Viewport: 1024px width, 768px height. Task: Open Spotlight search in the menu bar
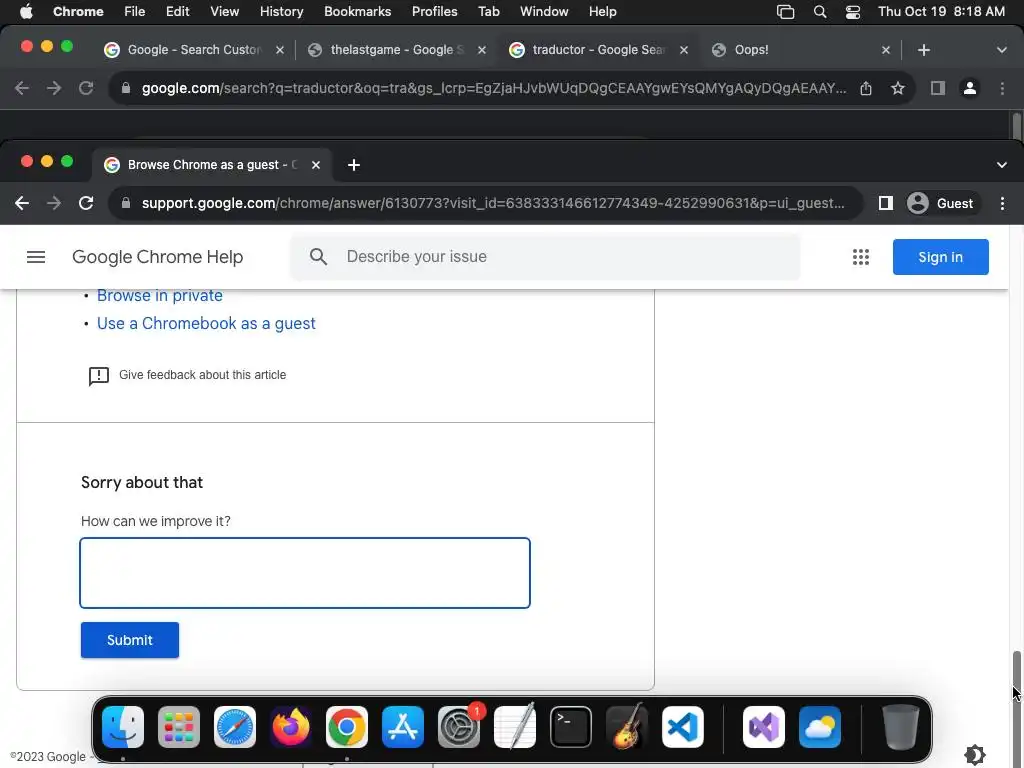tap(820, 12)
